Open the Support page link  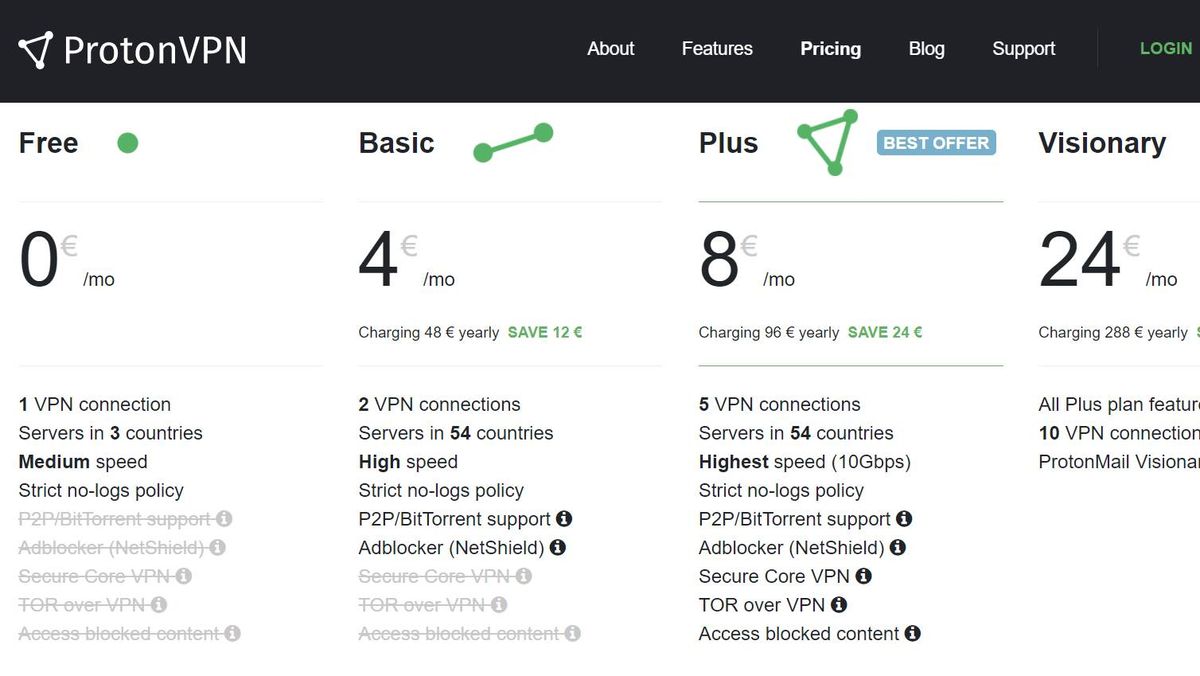click(x=1023, y=48)
